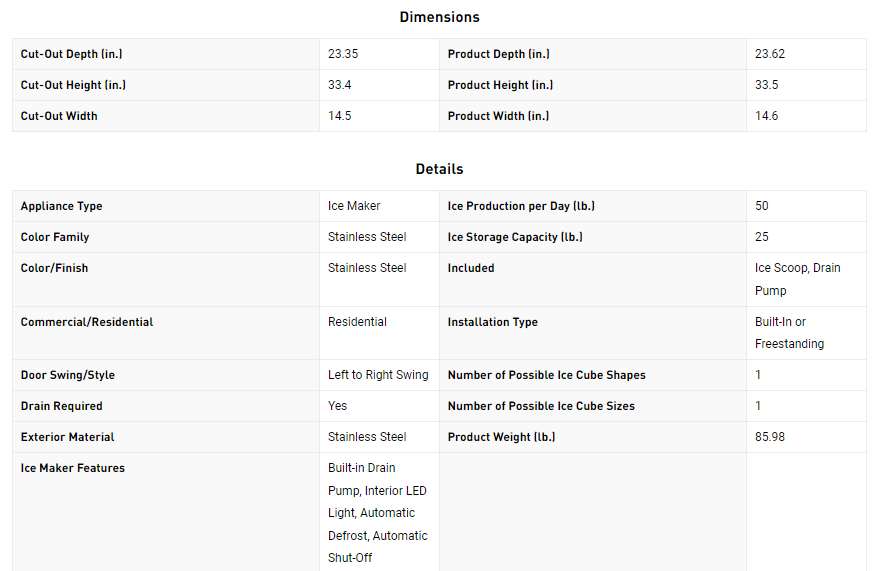Click the Ice Storage Capacity (lb.) label

pos(515,237)
